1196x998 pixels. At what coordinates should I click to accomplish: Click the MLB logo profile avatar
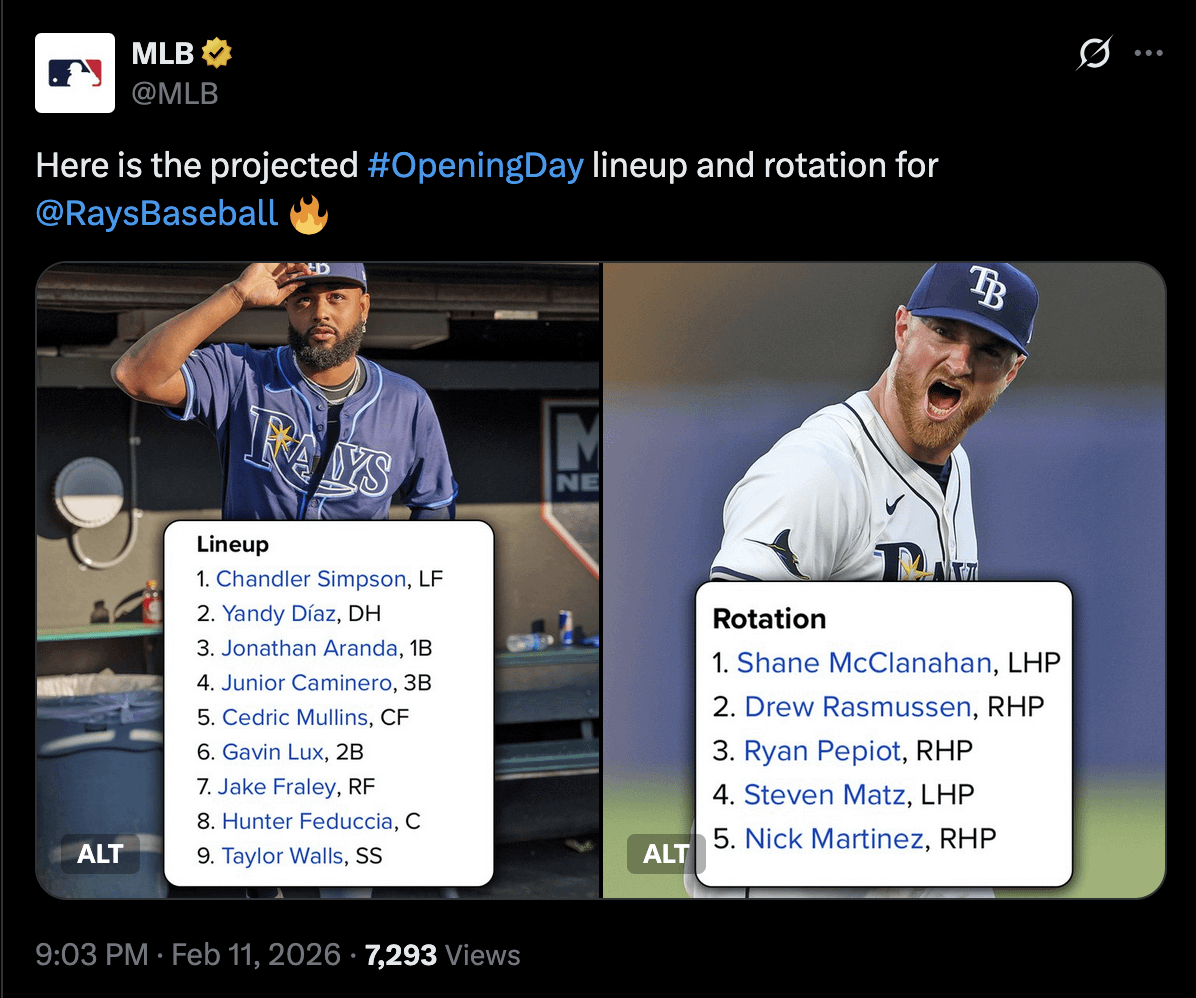click(x=75, y=73)
